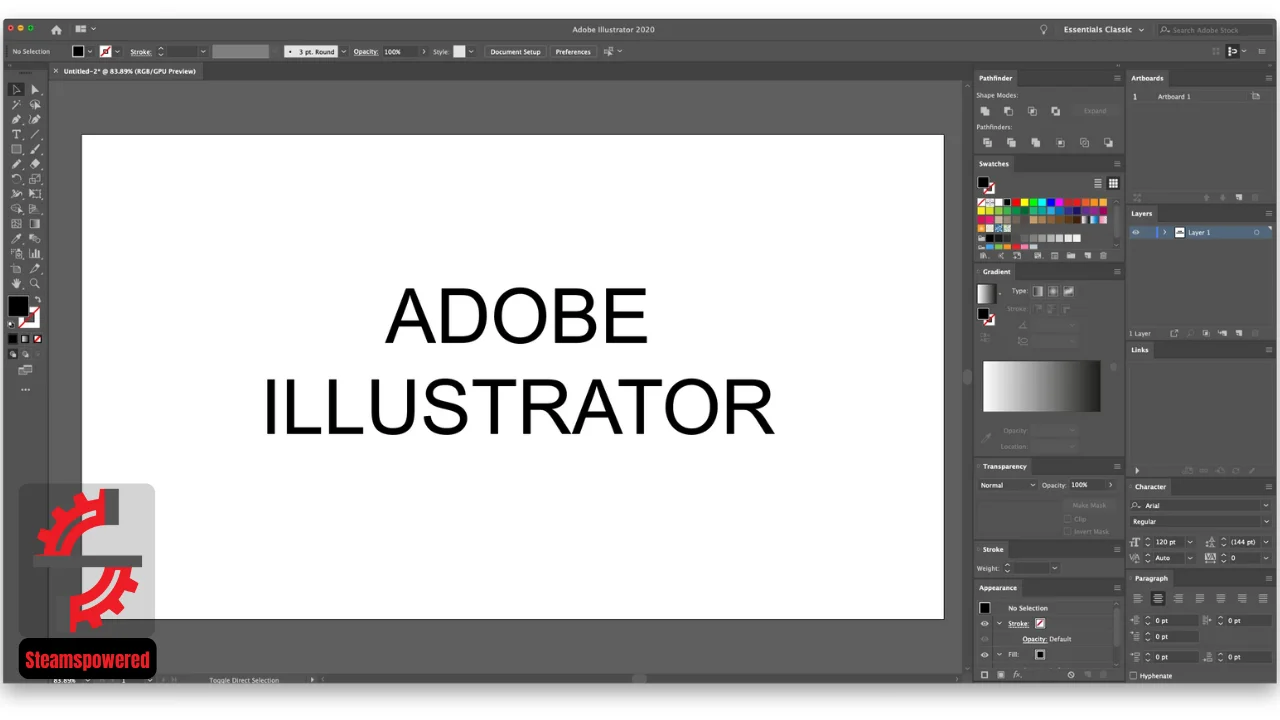Open the Artboards panel menu
Image resolution: width=1280 pixels, height=720 pixels.
tap(1269, 78)
